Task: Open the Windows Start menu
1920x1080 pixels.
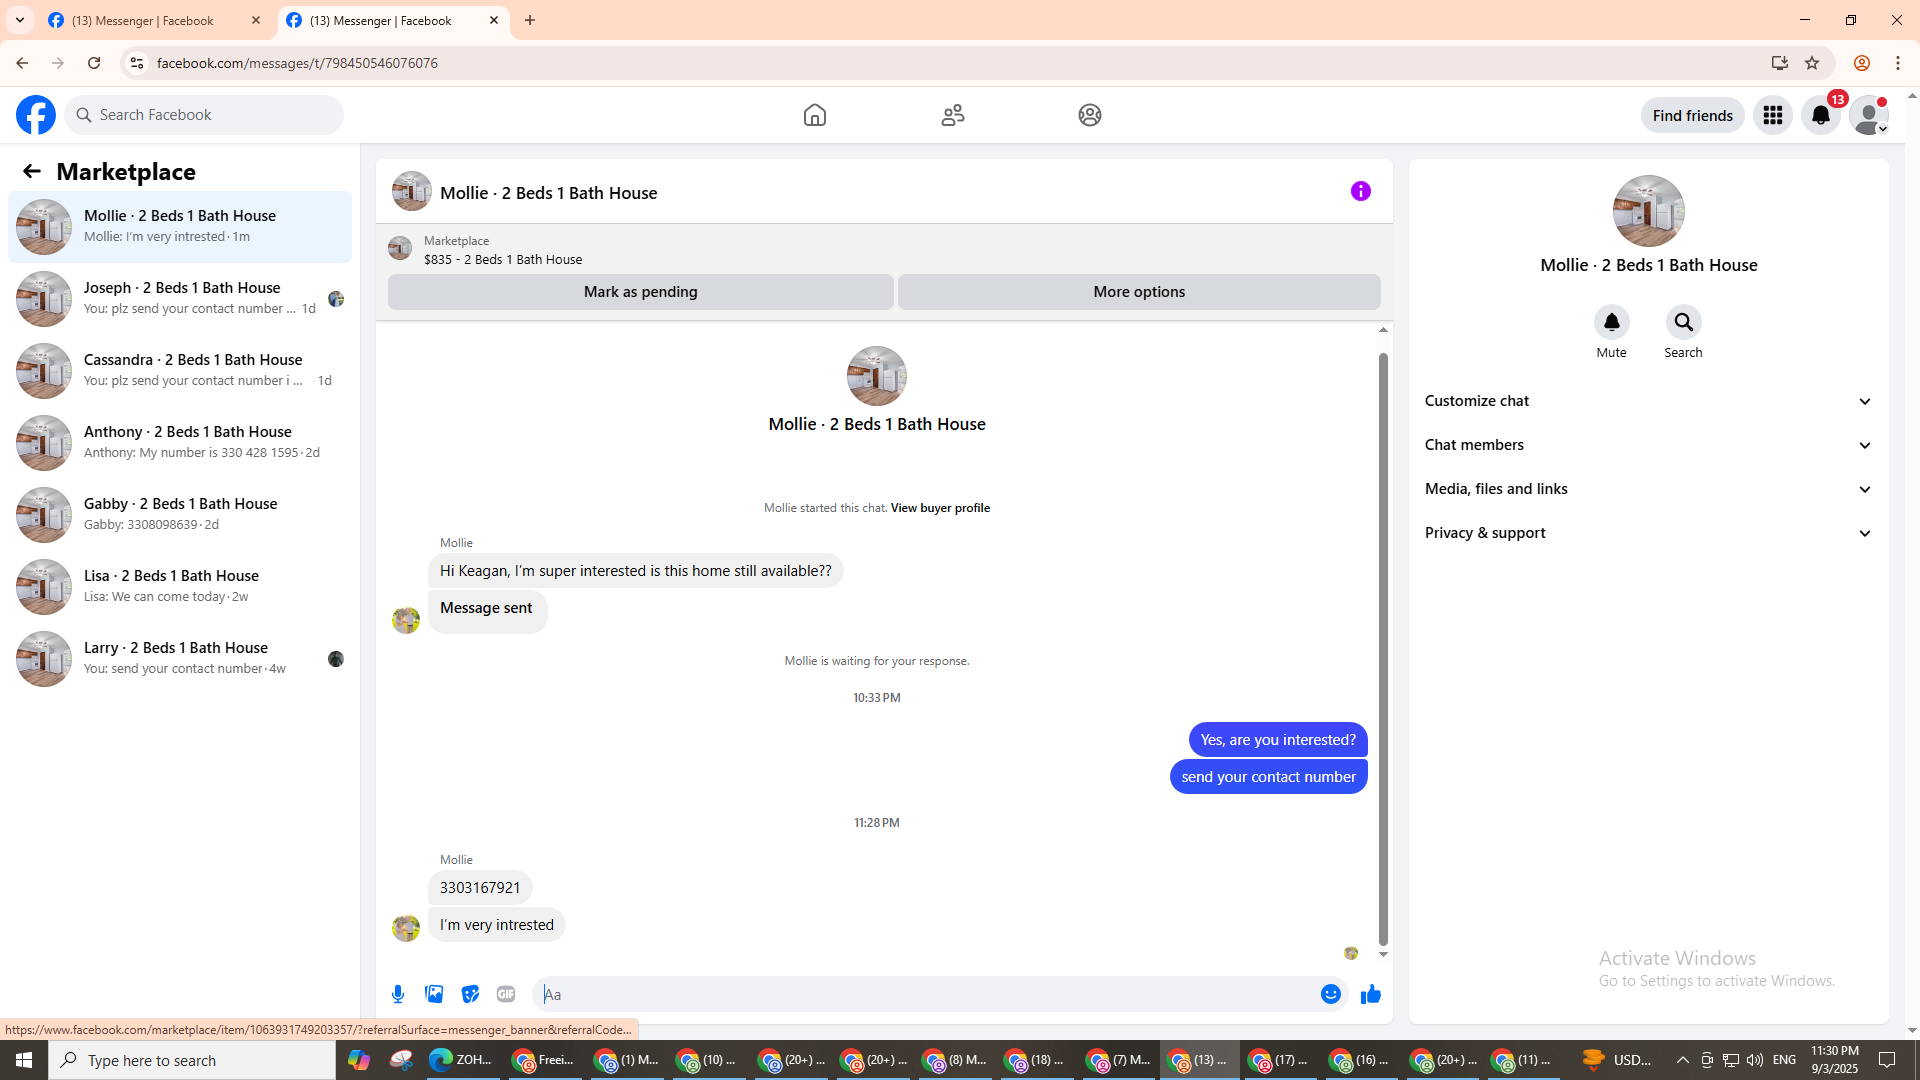Action: (24, 1060)
